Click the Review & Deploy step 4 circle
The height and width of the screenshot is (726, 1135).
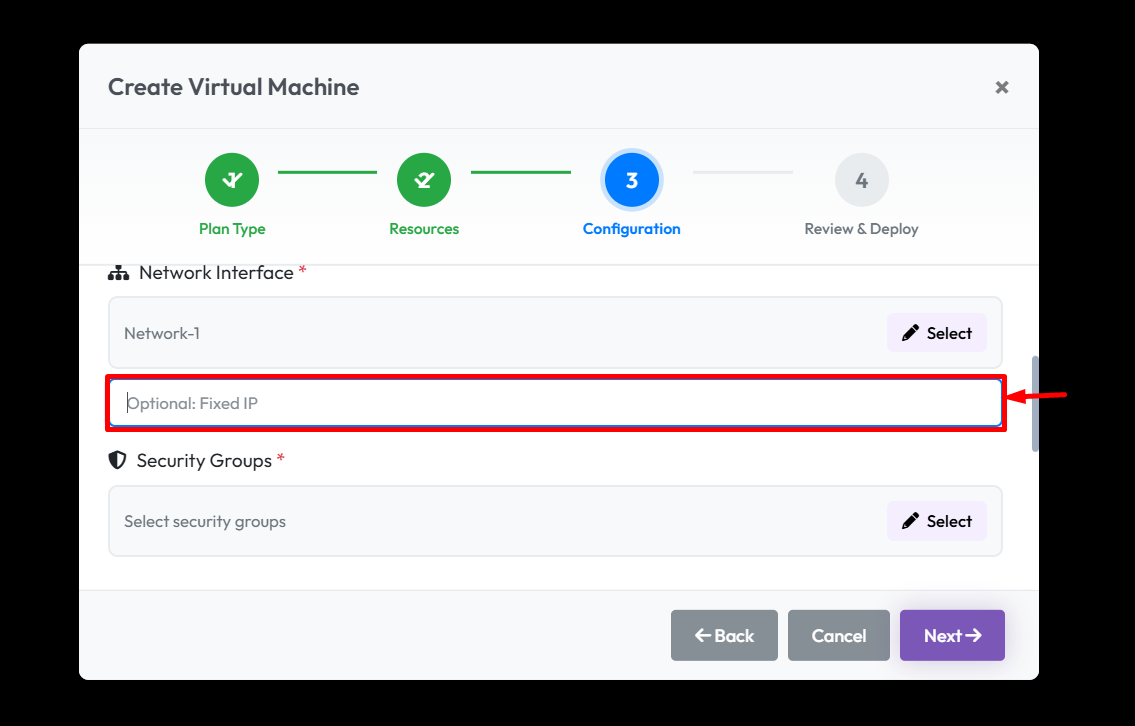tap(861, 180)
